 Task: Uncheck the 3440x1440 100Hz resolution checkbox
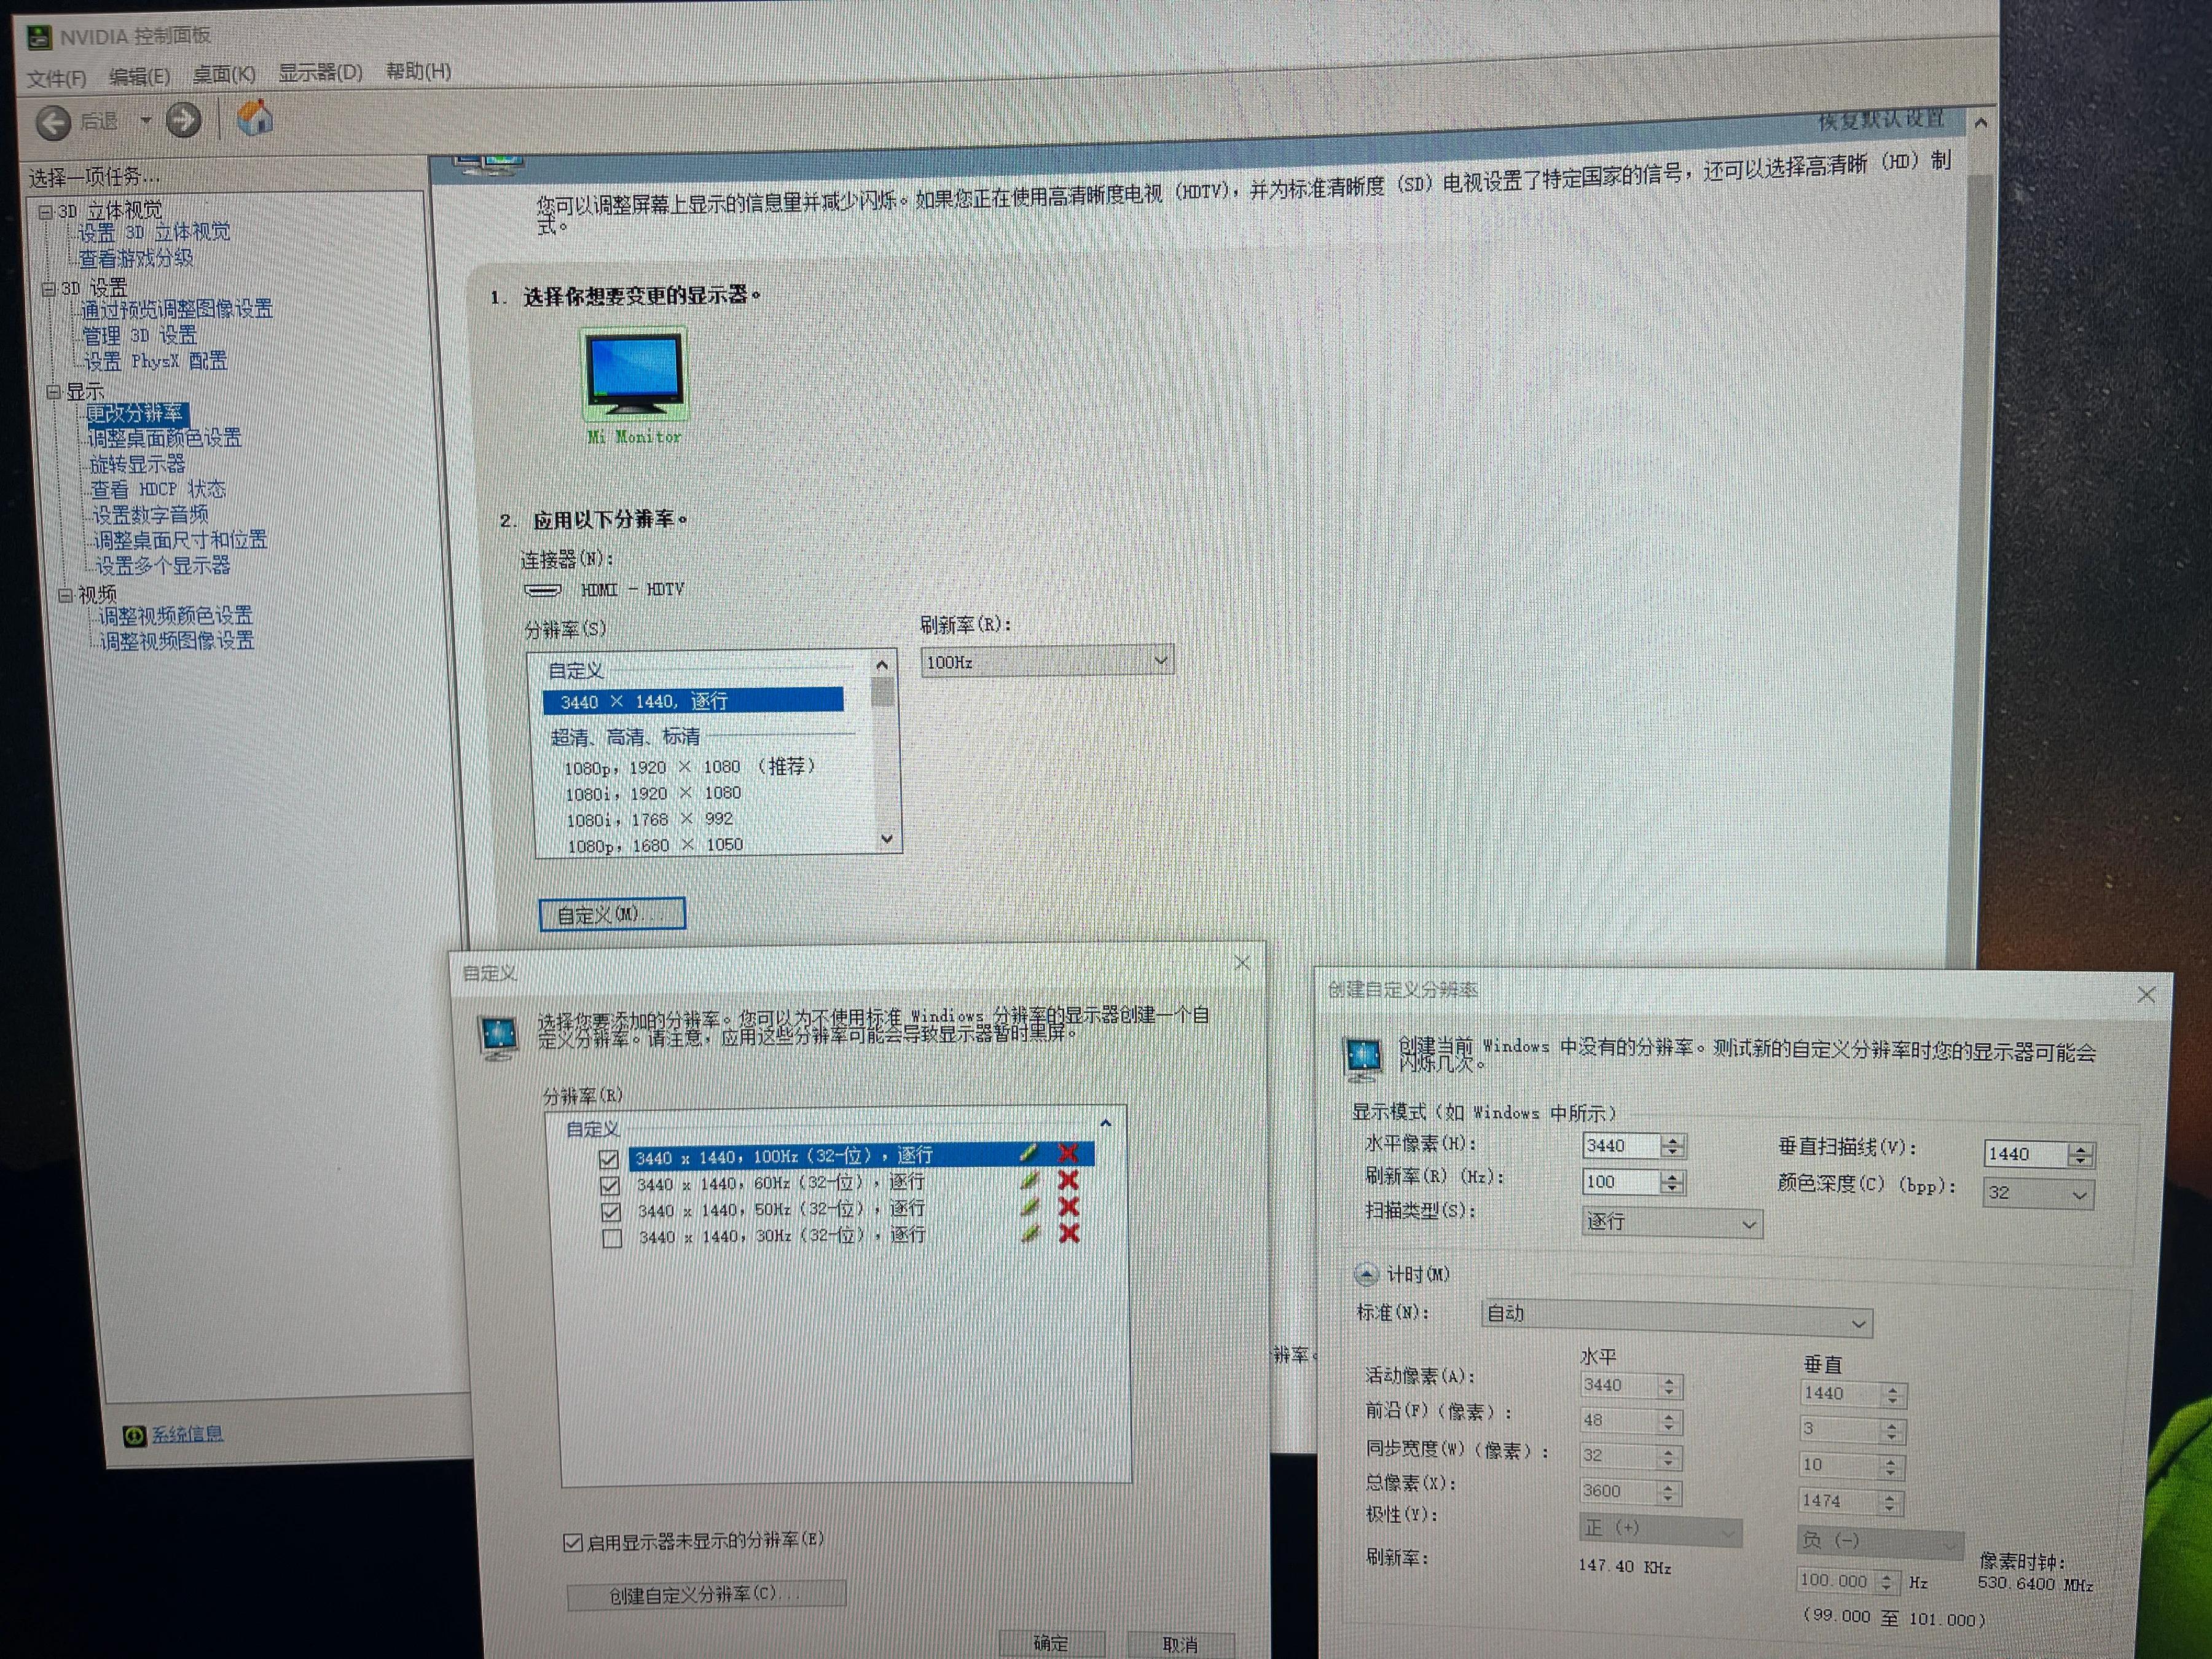point(608,1159)
